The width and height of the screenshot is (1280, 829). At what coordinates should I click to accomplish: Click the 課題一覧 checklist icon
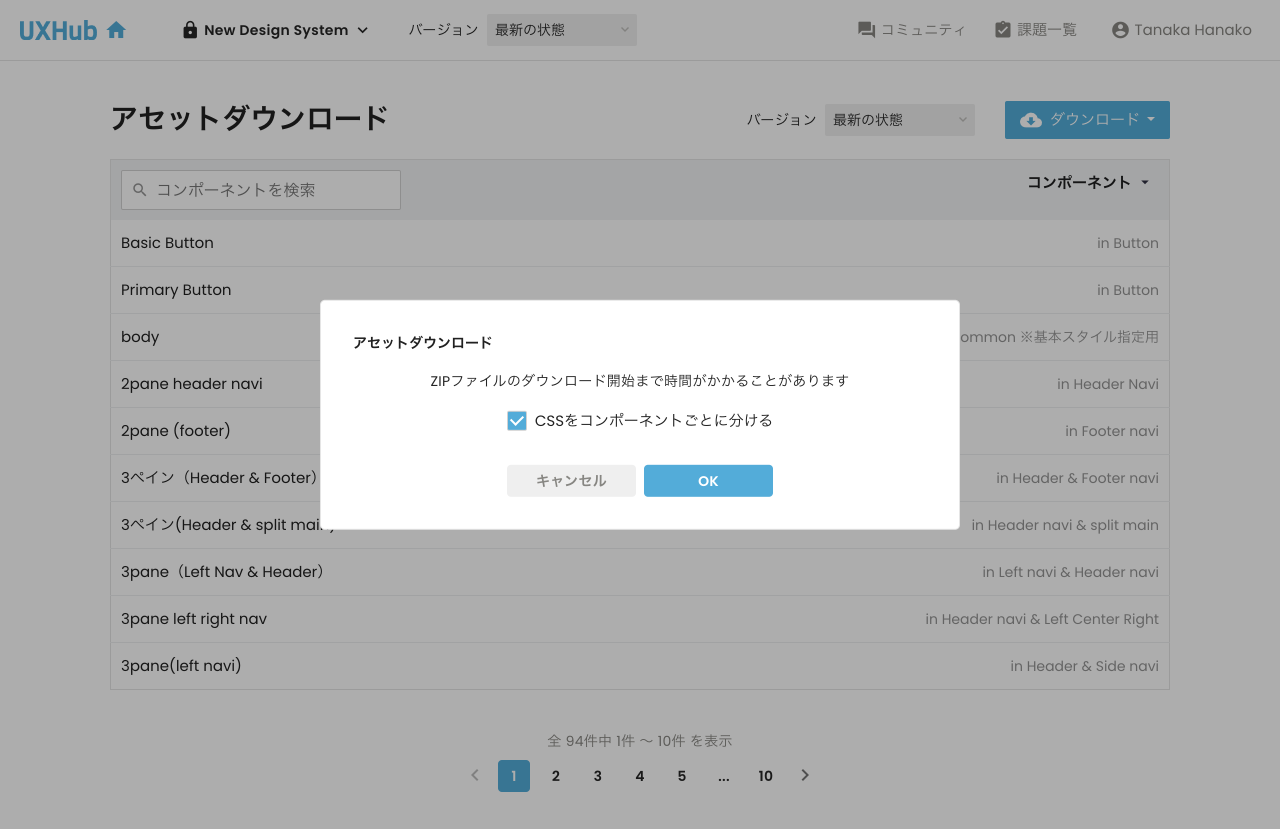[1001, 29]
